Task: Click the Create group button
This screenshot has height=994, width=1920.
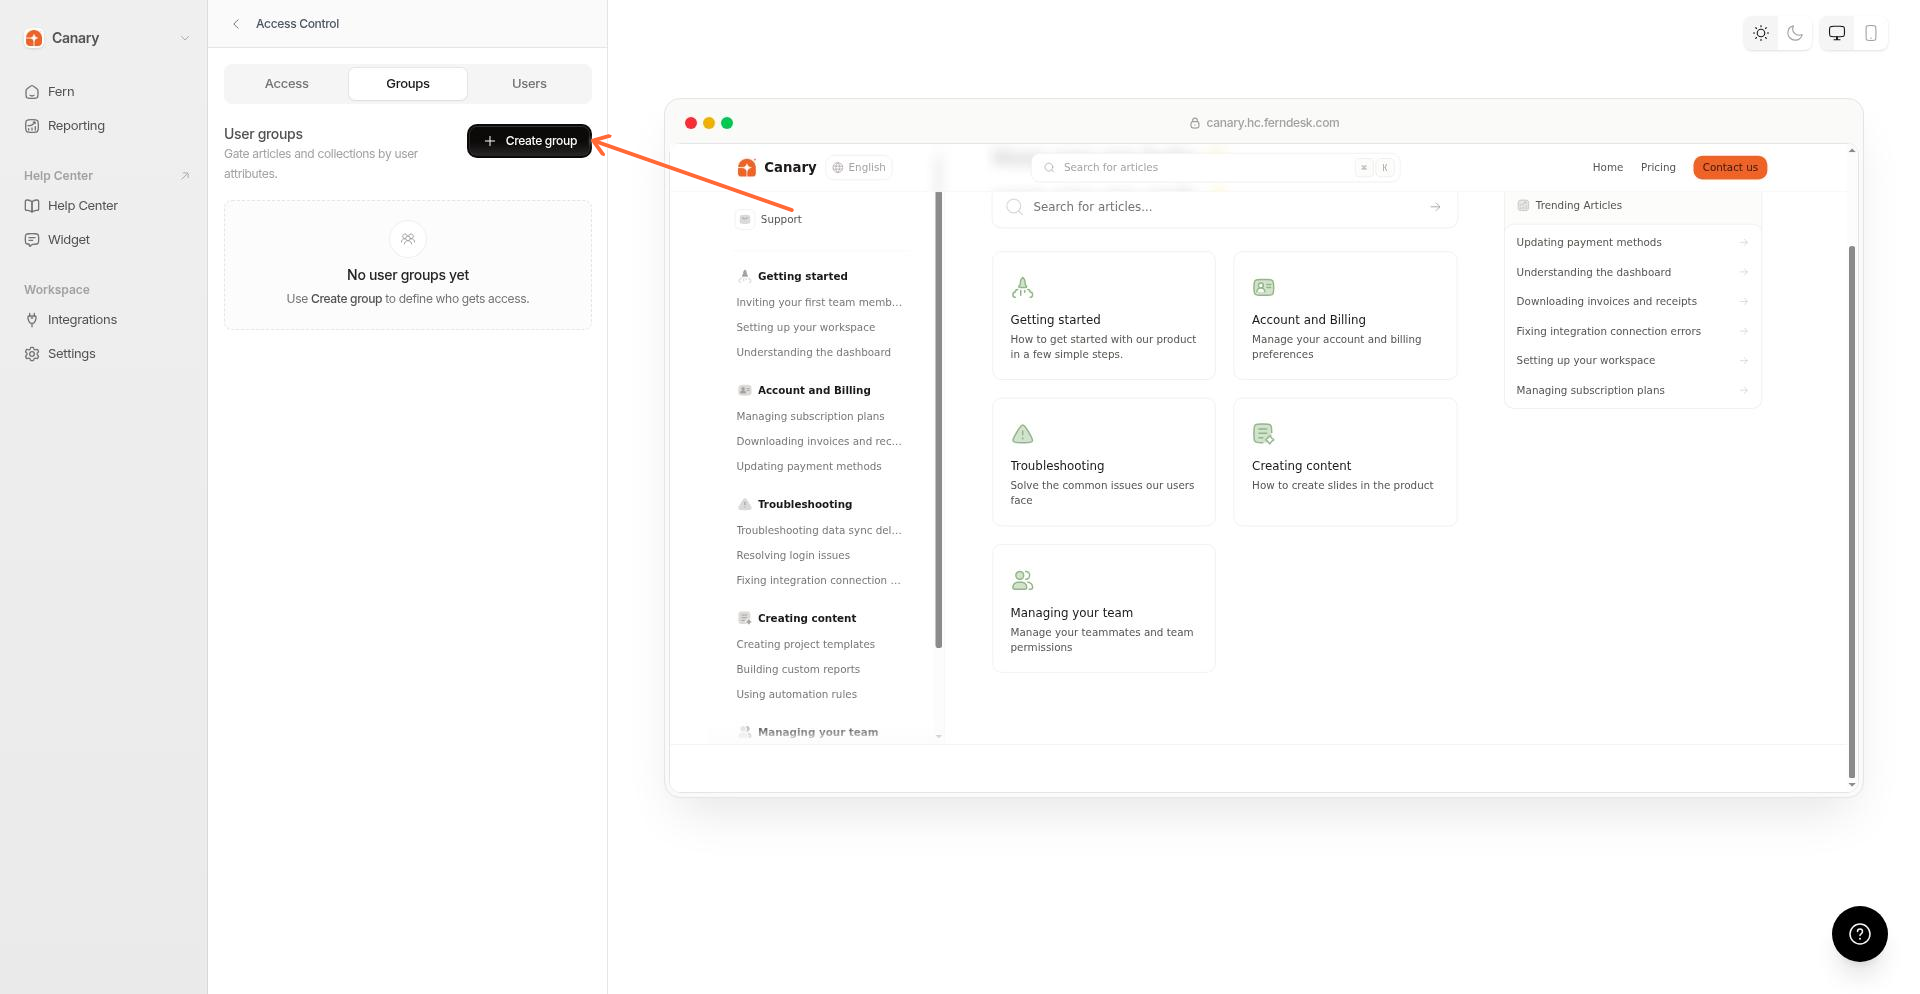Action: 529,141
